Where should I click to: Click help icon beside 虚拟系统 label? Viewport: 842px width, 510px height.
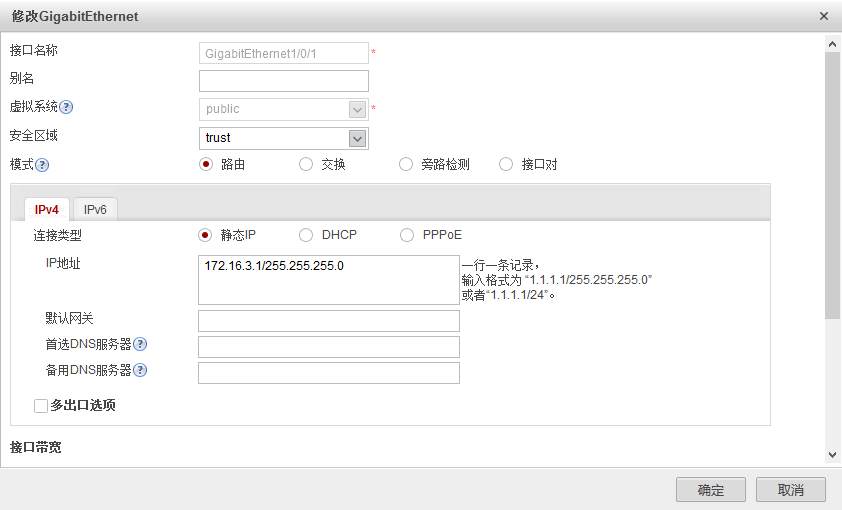pos(67,108)
